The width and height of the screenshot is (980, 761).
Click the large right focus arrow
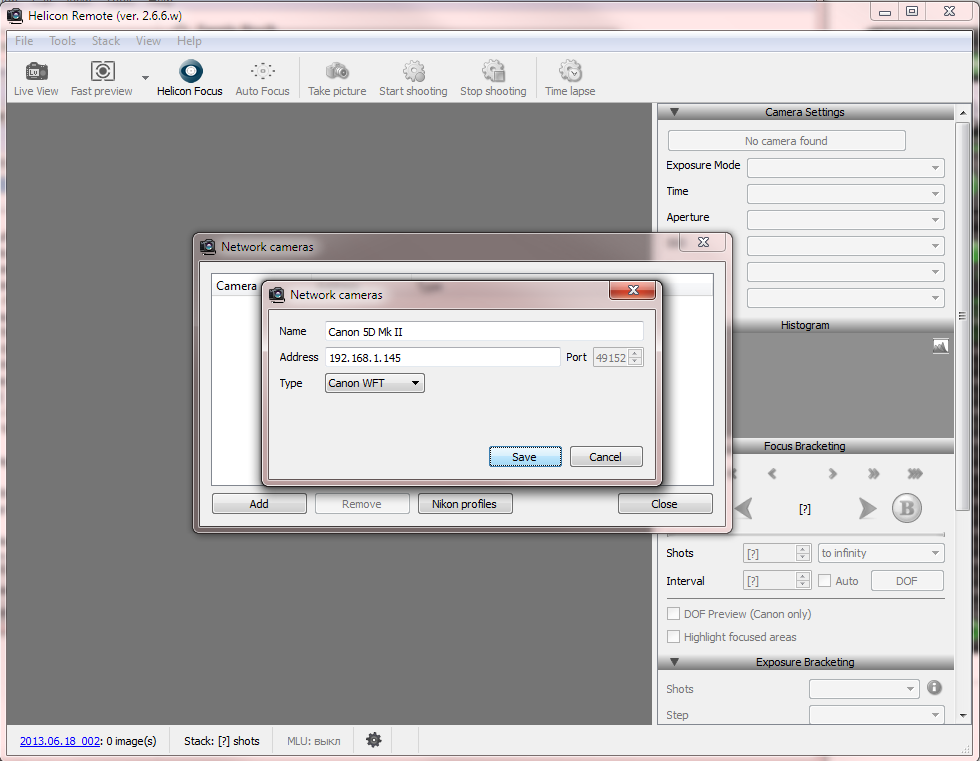coord(867,509)
